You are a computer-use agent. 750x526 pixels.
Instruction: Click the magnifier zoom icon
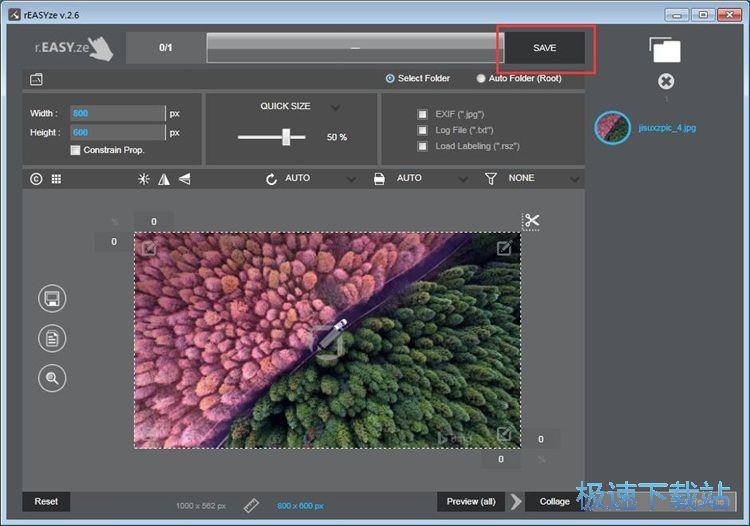[52, 377]
